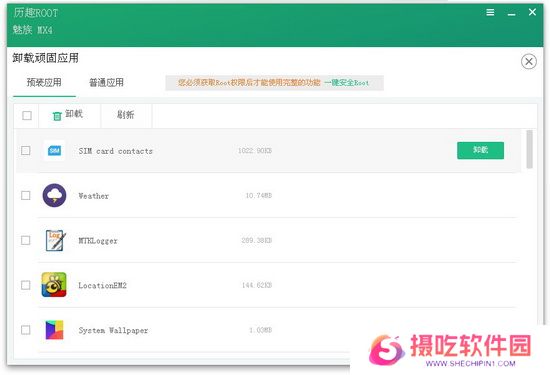Select the LocationEM2 name text
The width and height of the screenshot is (550, 375).
[102, 285]
